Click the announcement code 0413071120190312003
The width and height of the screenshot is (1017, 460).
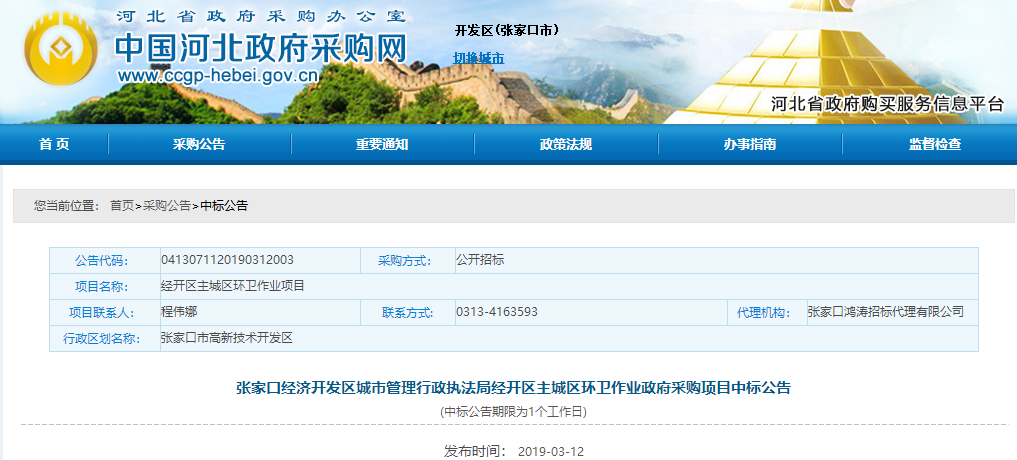pyautogui.click(x=227, y=260)
